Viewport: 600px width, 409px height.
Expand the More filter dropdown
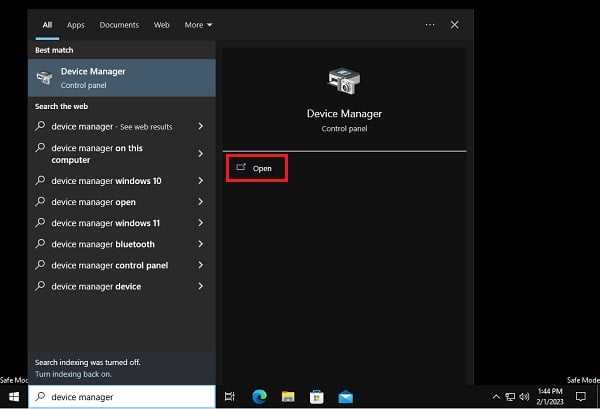point(198,24)
